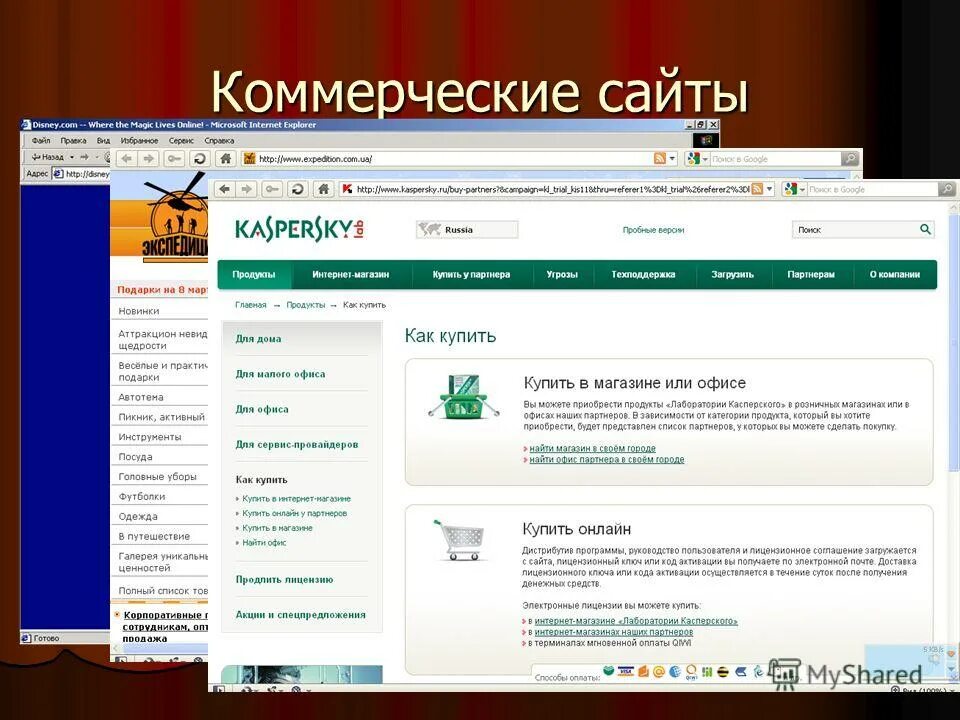Click Kaspersky lab logo

coord(300,229)
